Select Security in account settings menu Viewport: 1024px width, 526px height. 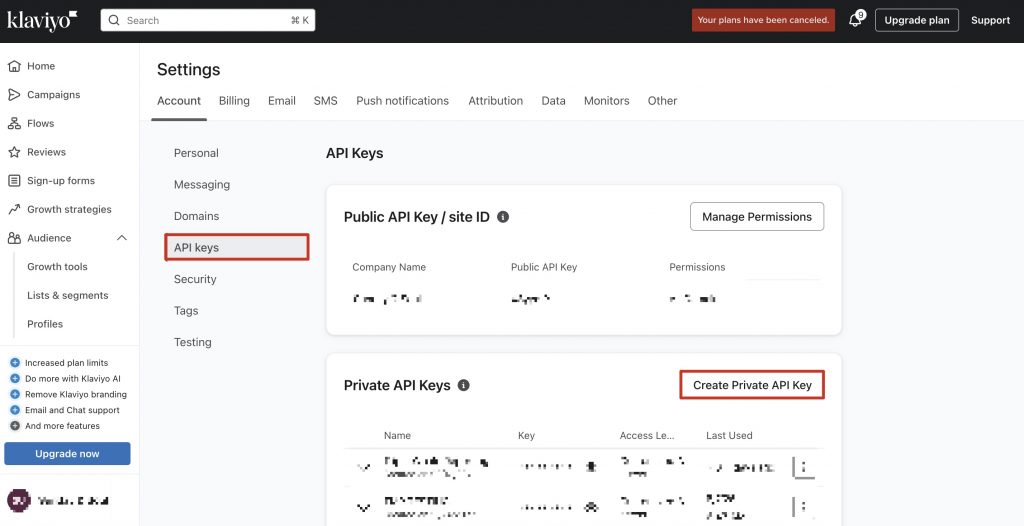click(x=195, y=279)
